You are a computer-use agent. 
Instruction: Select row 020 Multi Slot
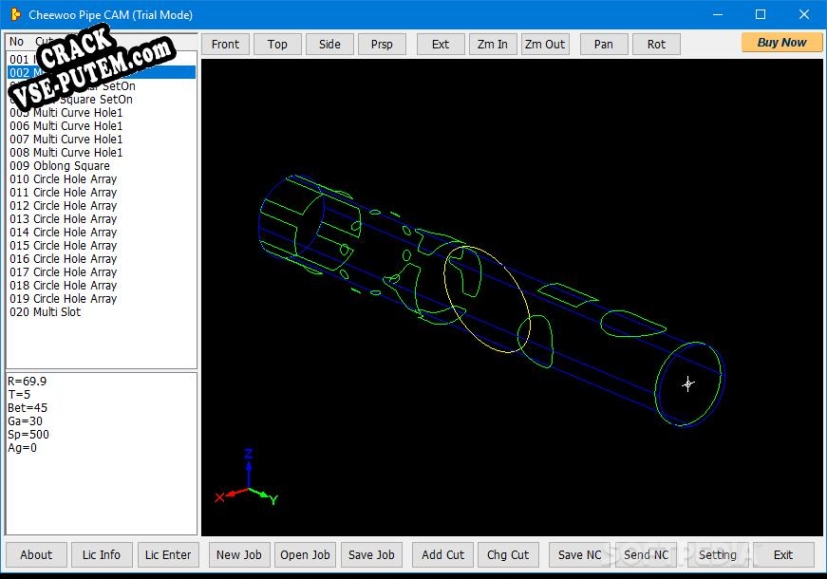point(101,312)
